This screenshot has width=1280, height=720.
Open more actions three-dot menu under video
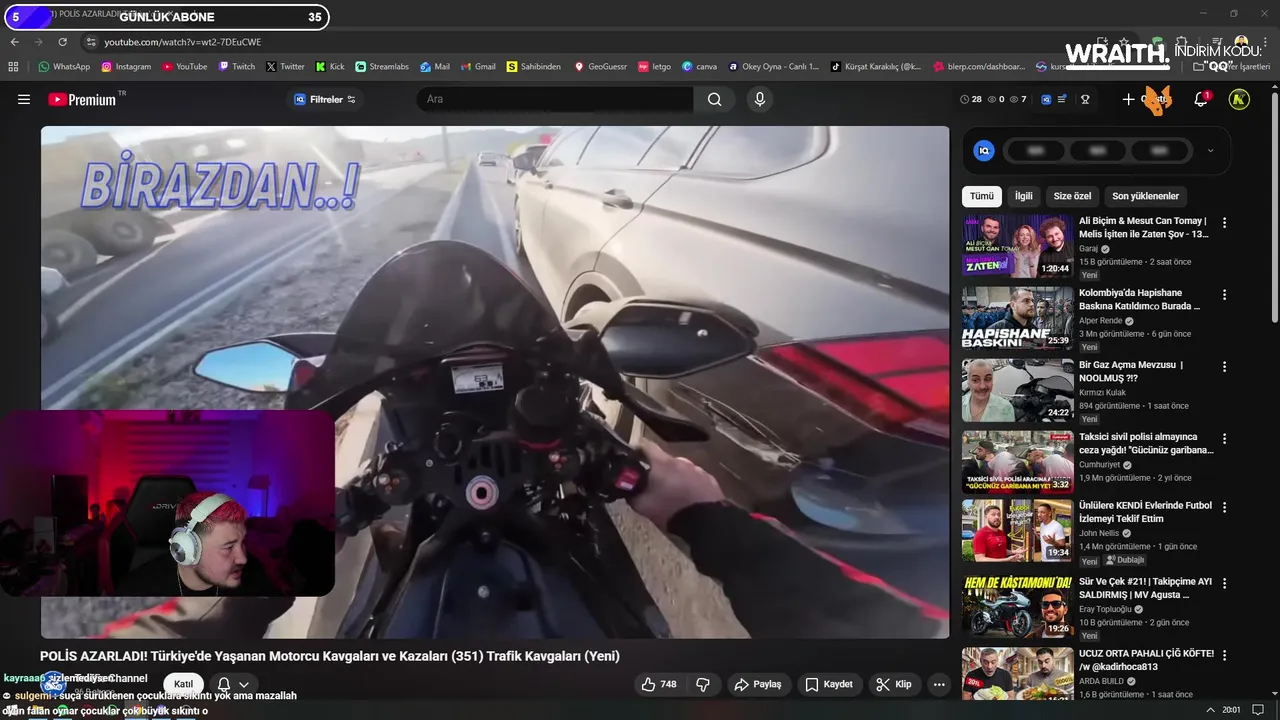pos(938,684)
